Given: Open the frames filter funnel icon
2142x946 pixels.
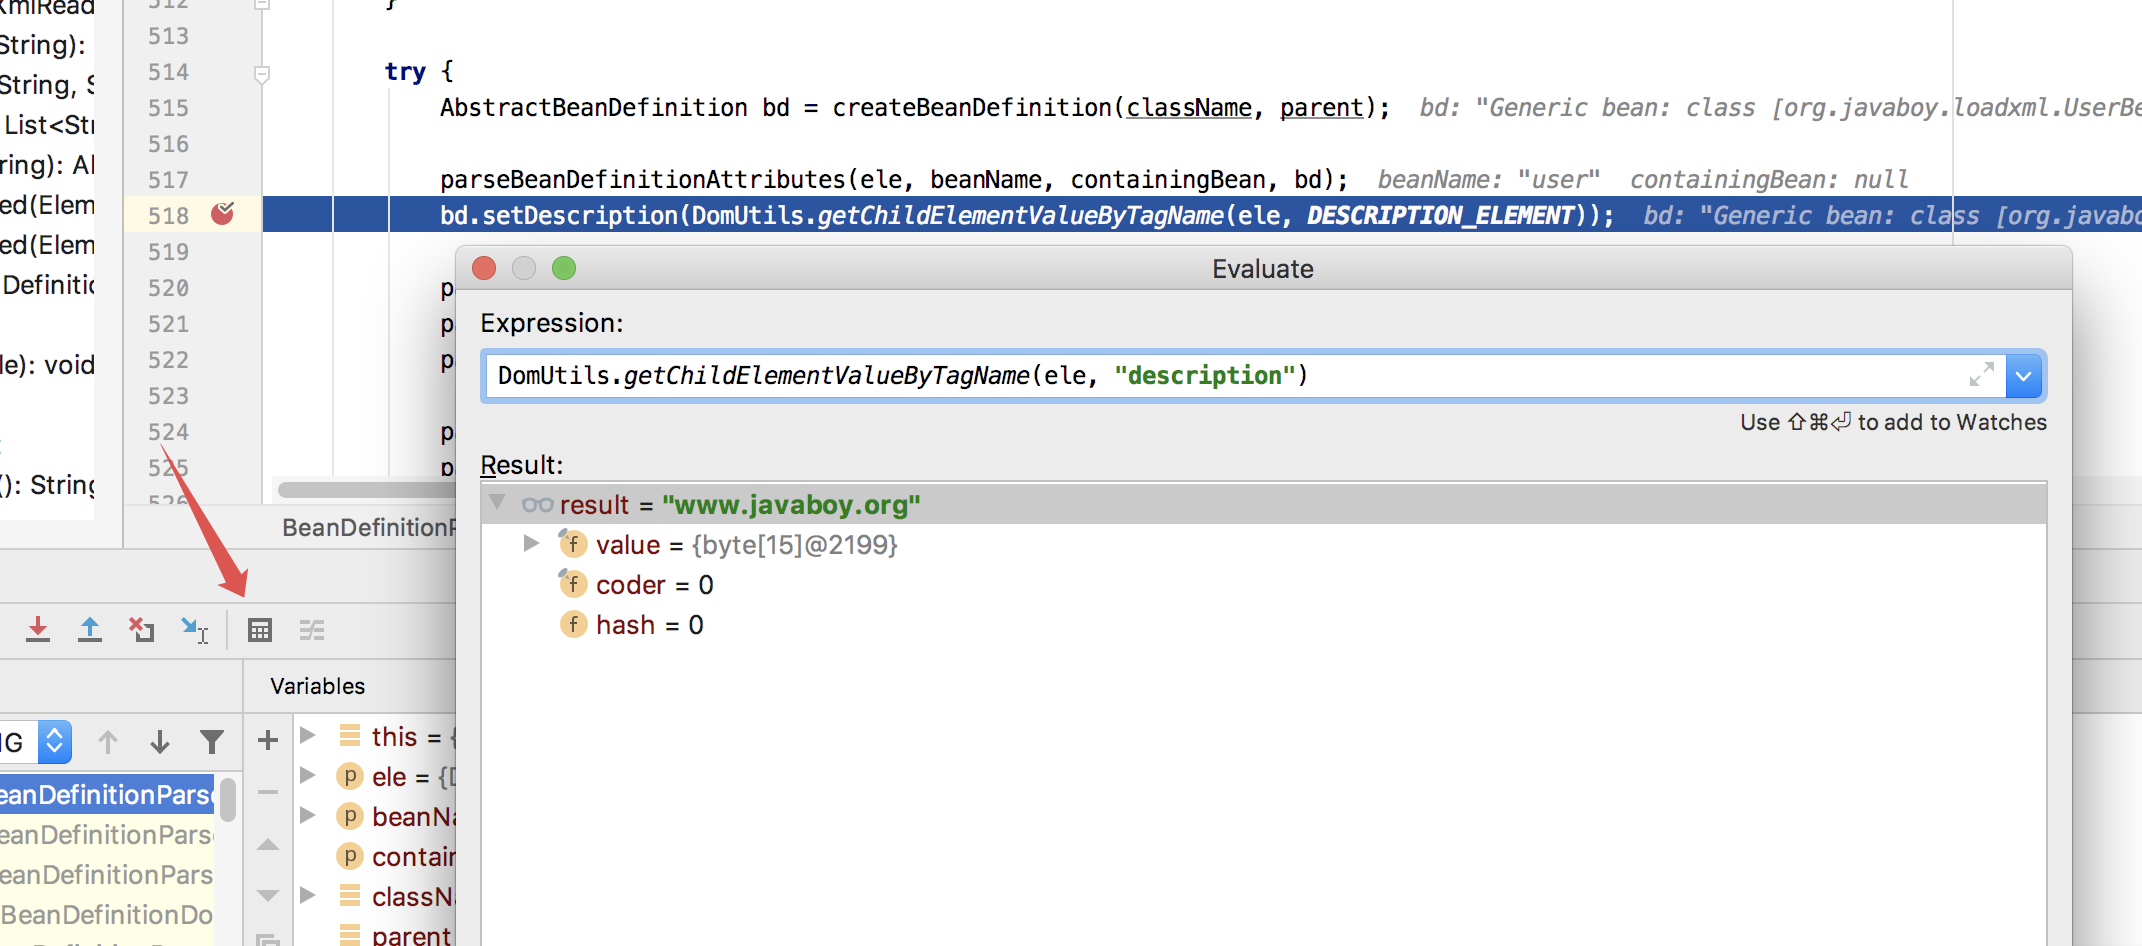Looking at the screenshot, I should (212, 742).
